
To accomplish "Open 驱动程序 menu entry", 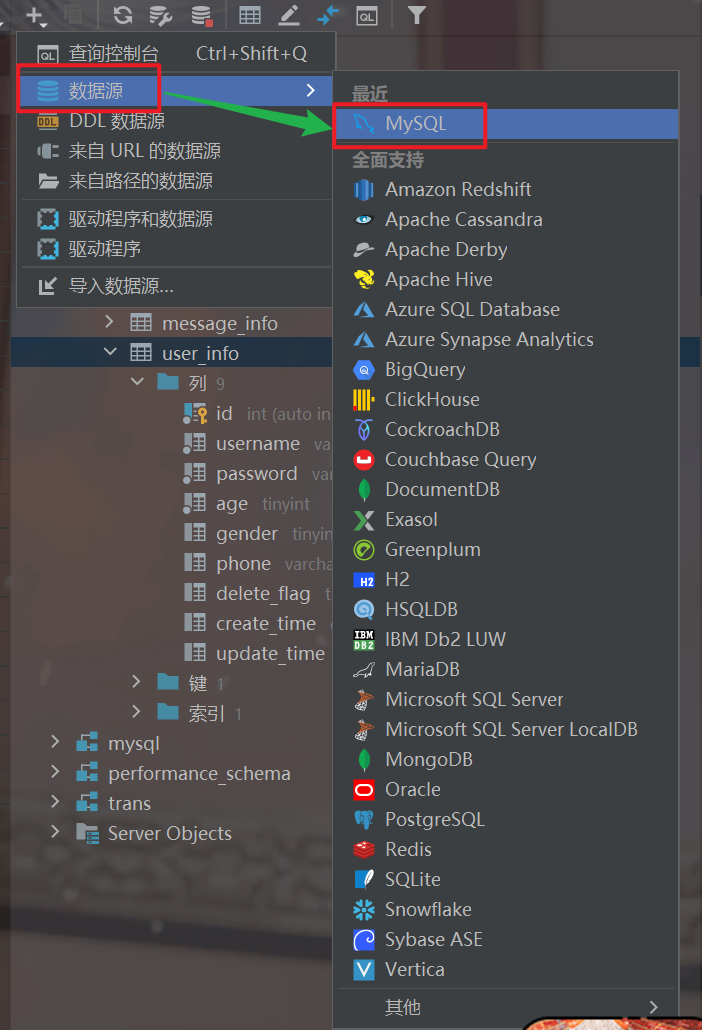I will click(176, 249).
